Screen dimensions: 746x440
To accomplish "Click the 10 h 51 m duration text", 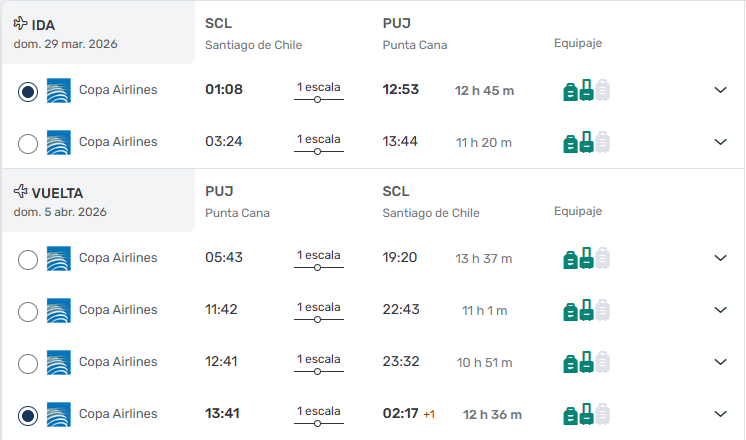I will click(x=484, y=362).
